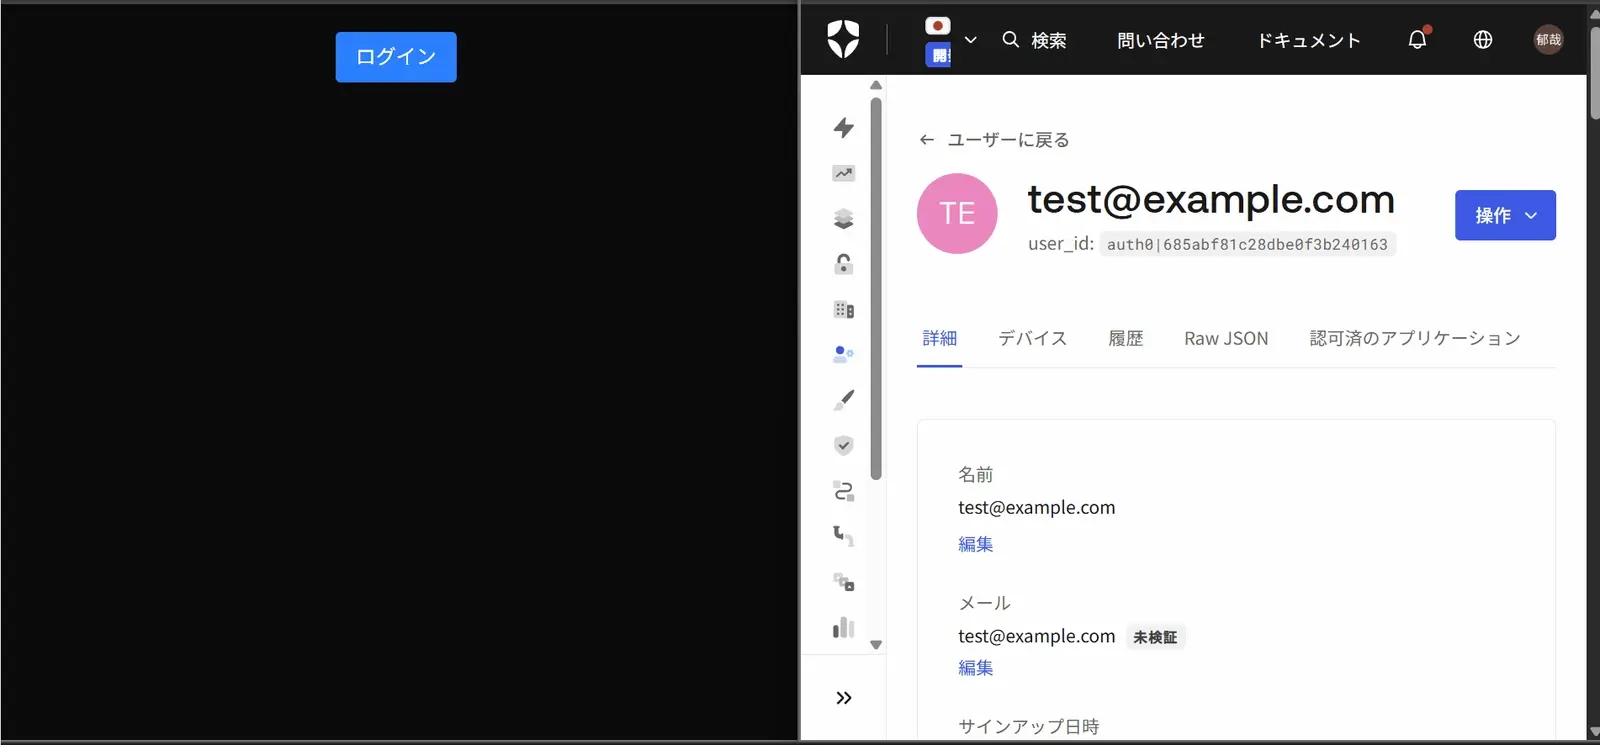Screen dimensions: 1600x745
Task: Open the User Management people icon
Action: pyautogui.click(x=844, y=354)
